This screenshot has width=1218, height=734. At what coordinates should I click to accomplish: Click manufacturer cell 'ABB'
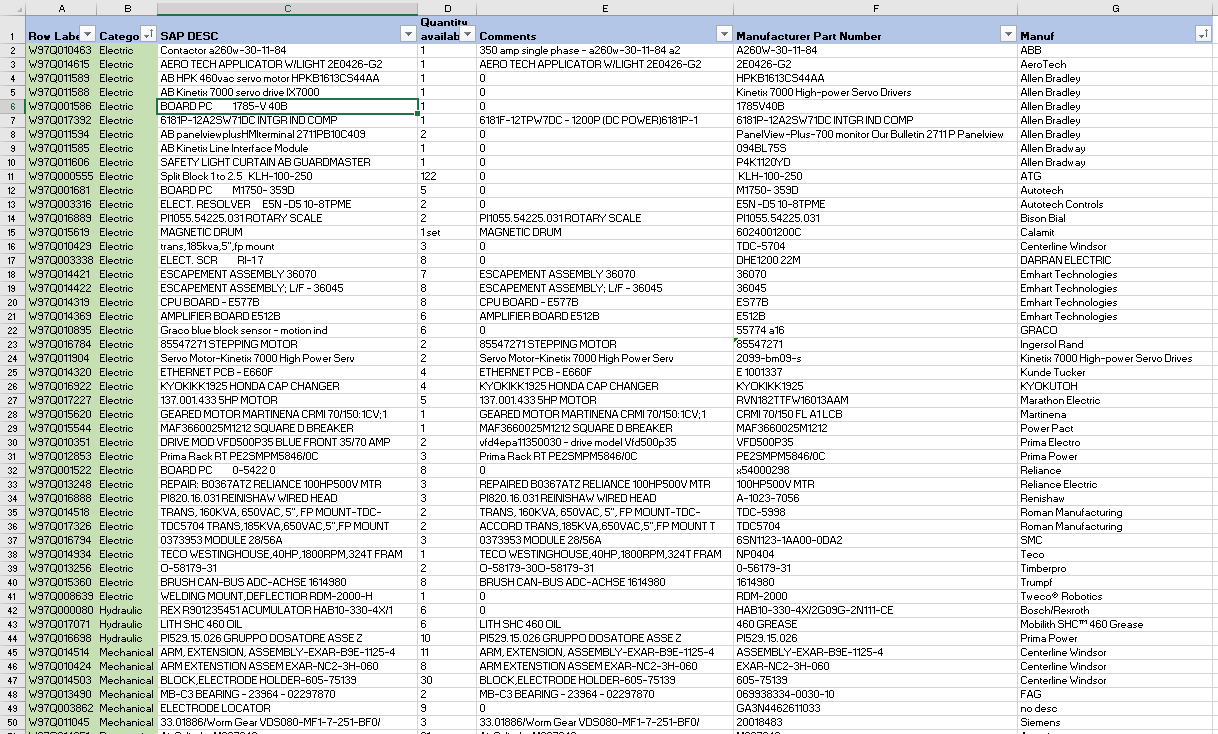pos(1115,50)
